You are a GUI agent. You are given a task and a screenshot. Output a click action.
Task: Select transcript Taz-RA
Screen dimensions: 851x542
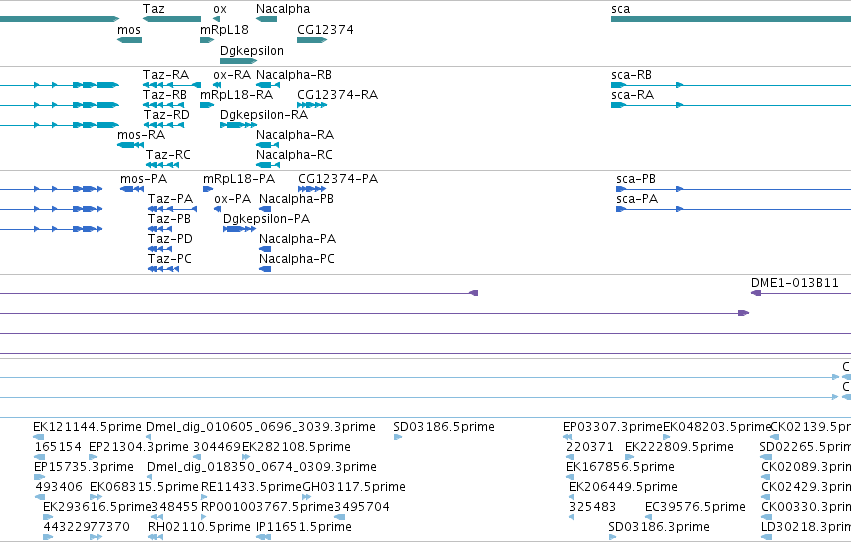172,85
